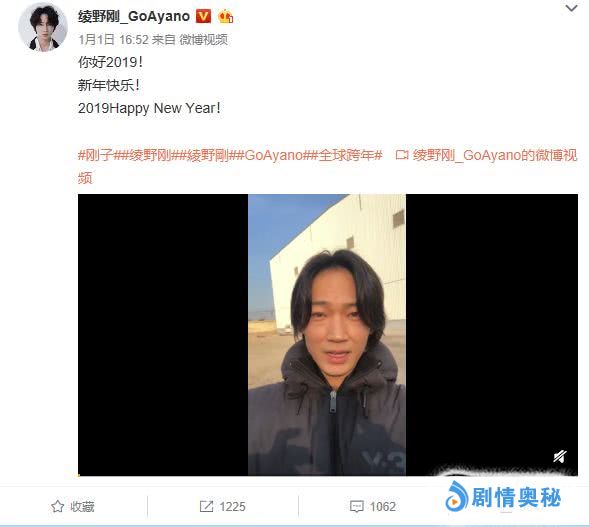Open the profile avatar of 绫野刚_GoAyano
Viewport: 589px width, 527px height.
42,27
